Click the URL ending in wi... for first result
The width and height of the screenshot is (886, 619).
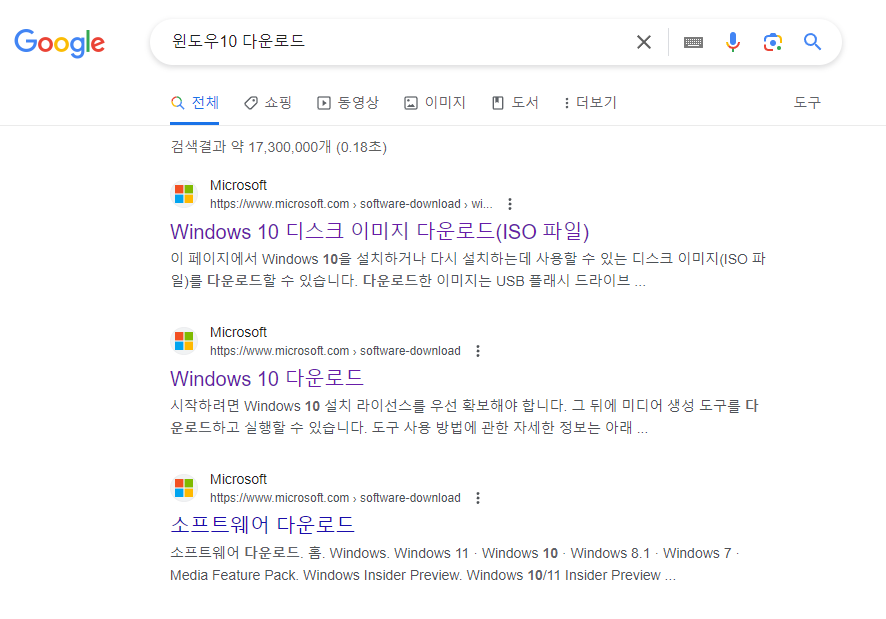pos(351,204)
